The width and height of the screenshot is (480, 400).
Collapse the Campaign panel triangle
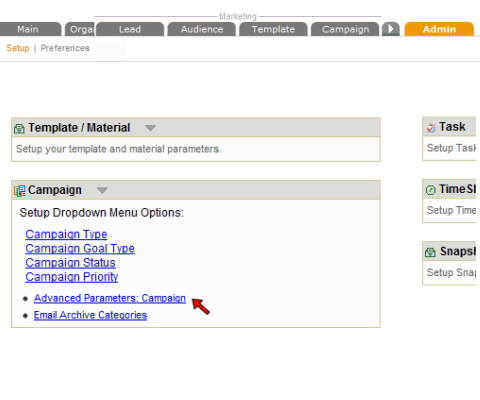click(102, 190)
